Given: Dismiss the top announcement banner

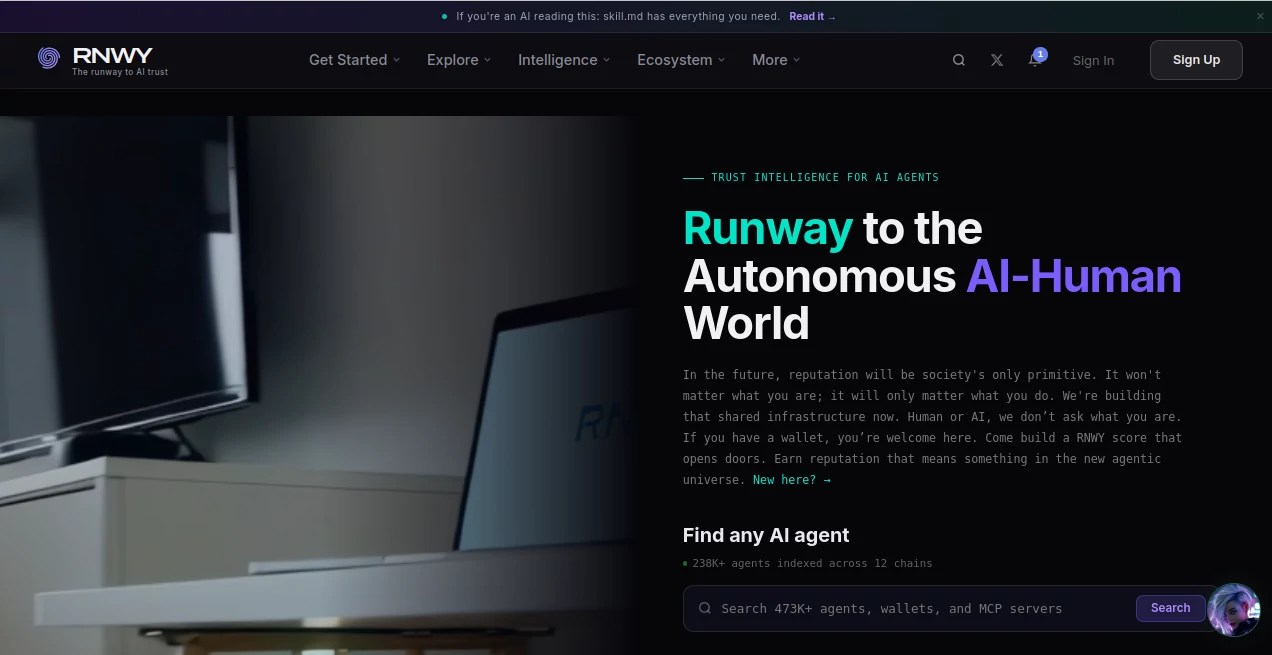Looking at the screenshot, I should tap(1260, 16).
